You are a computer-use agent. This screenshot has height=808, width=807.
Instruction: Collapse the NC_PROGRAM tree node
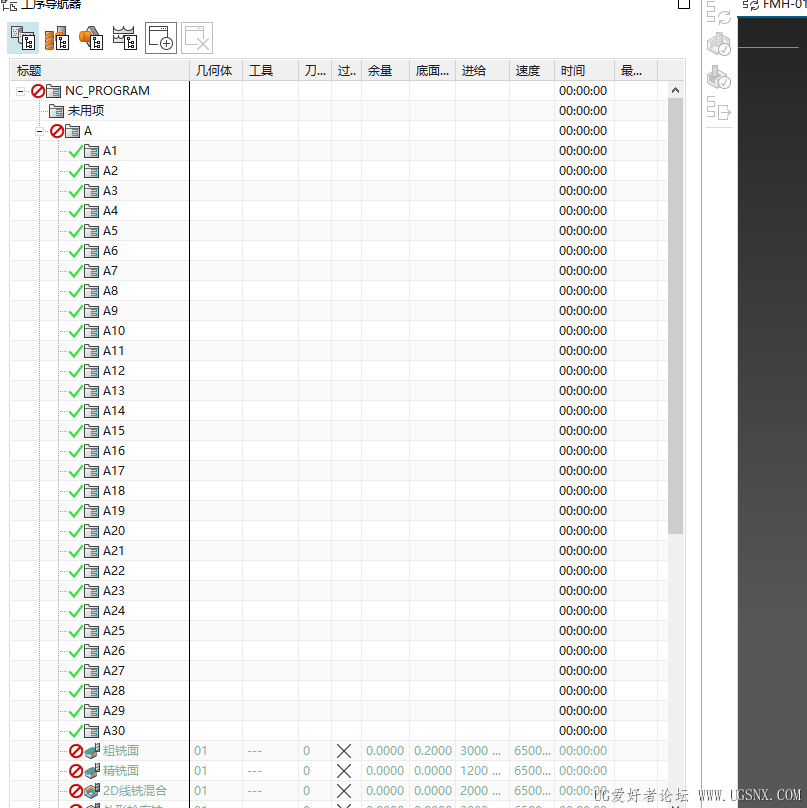pyautogui.click(x=20, y=91)
